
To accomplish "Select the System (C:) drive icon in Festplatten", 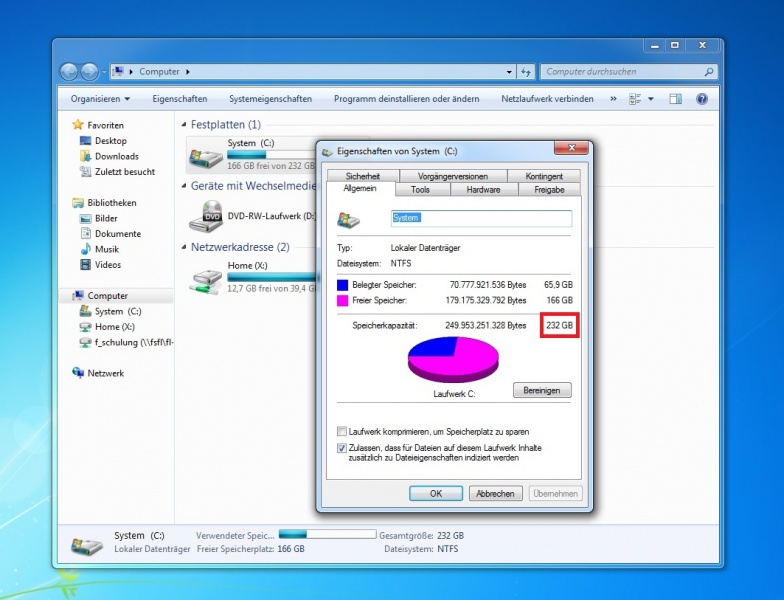I will click(206, 157).
